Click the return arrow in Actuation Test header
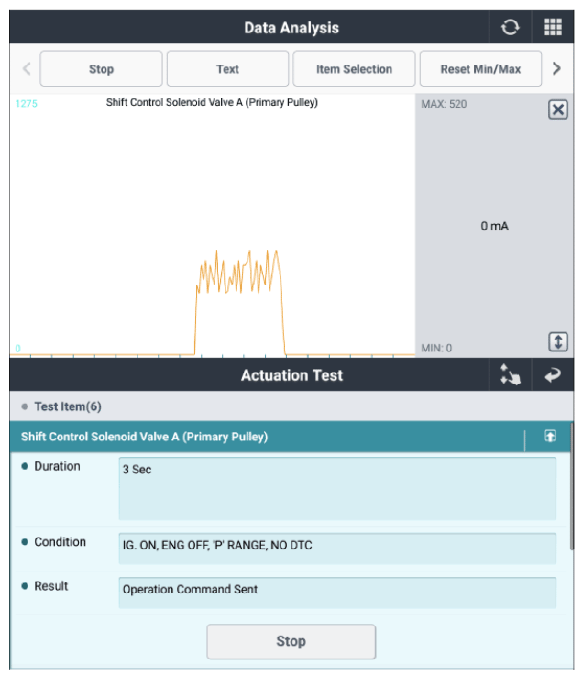 552,375
